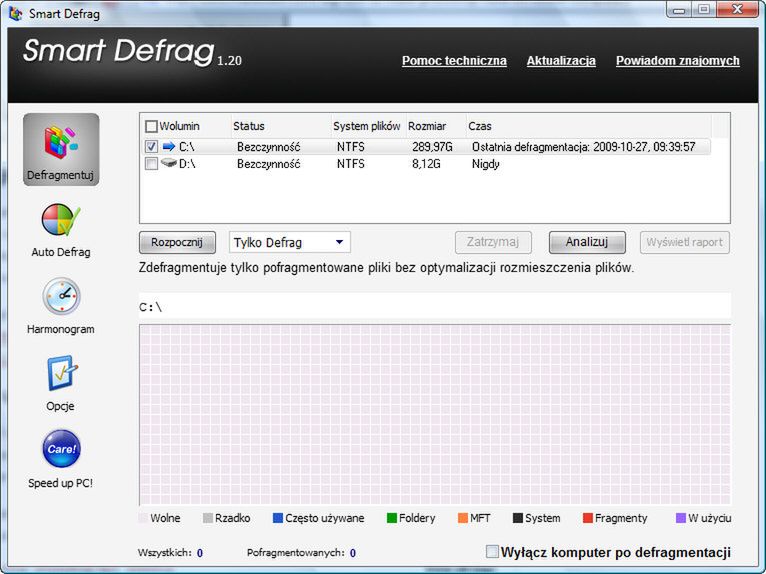The image size is (766, 574).
Task: Click the Analizuj button
Action: click(x=587, y=242)
